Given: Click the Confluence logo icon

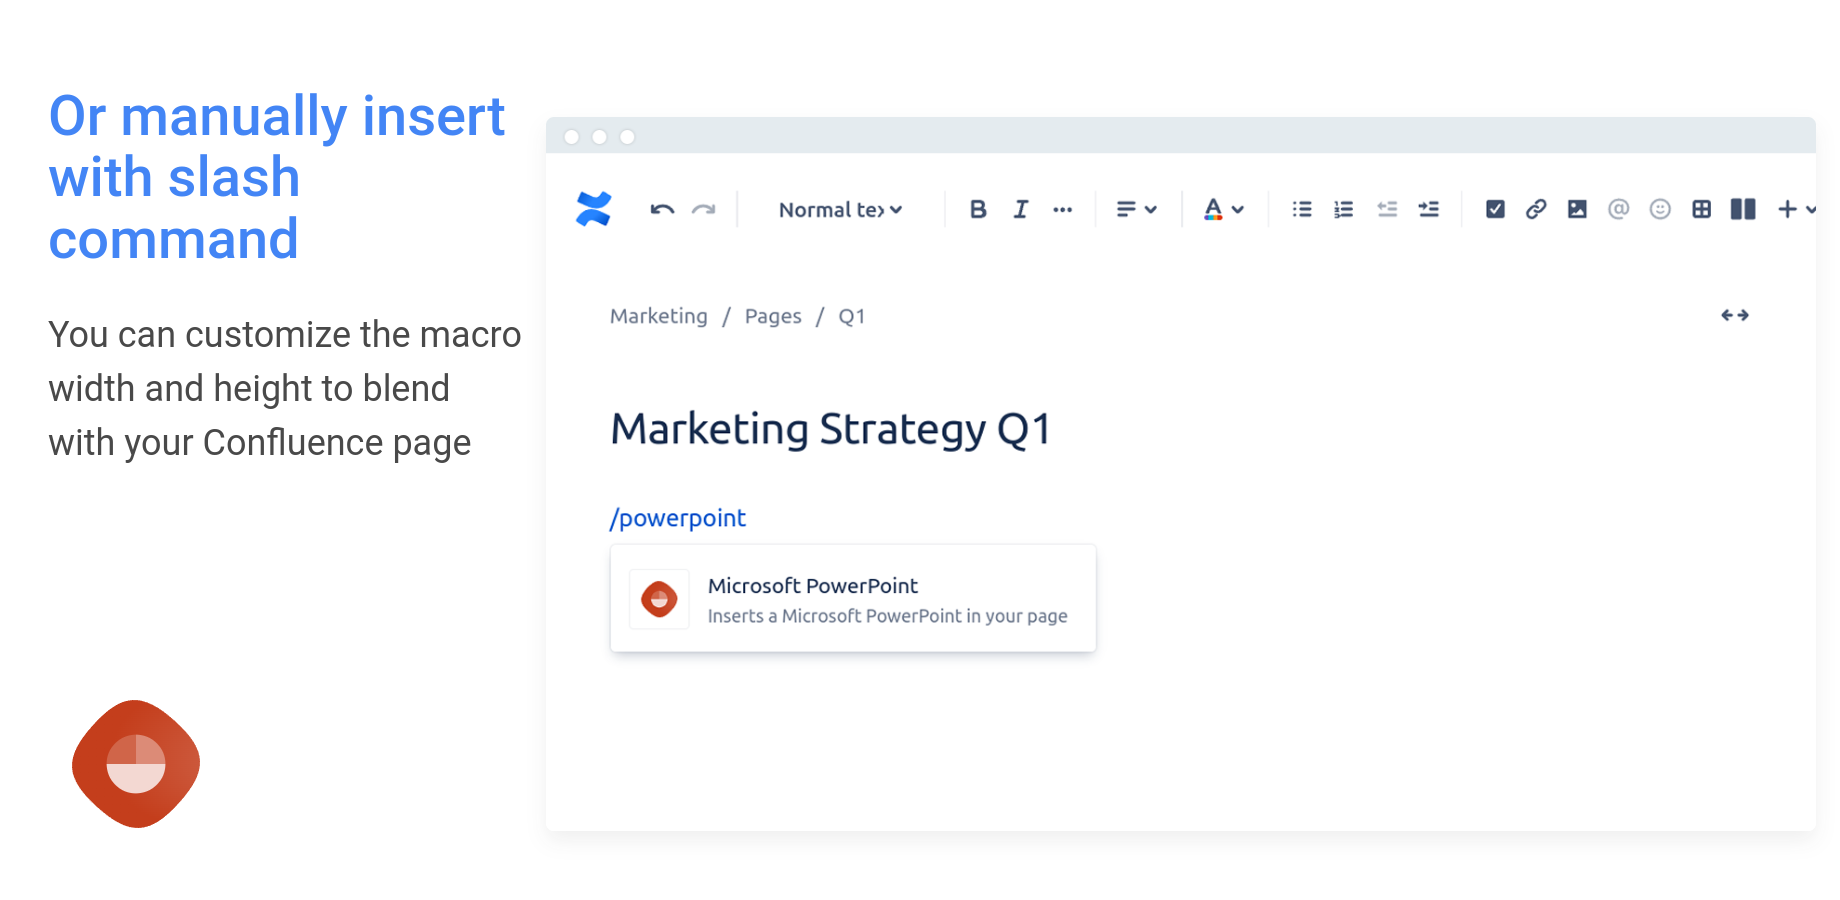Looking at the screenshot, I should (593, 209).
